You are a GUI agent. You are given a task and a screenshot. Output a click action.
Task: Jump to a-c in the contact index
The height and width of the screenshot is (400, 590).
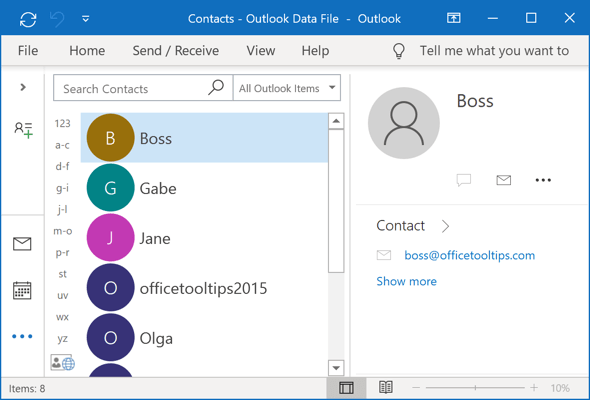pos(62,145)
